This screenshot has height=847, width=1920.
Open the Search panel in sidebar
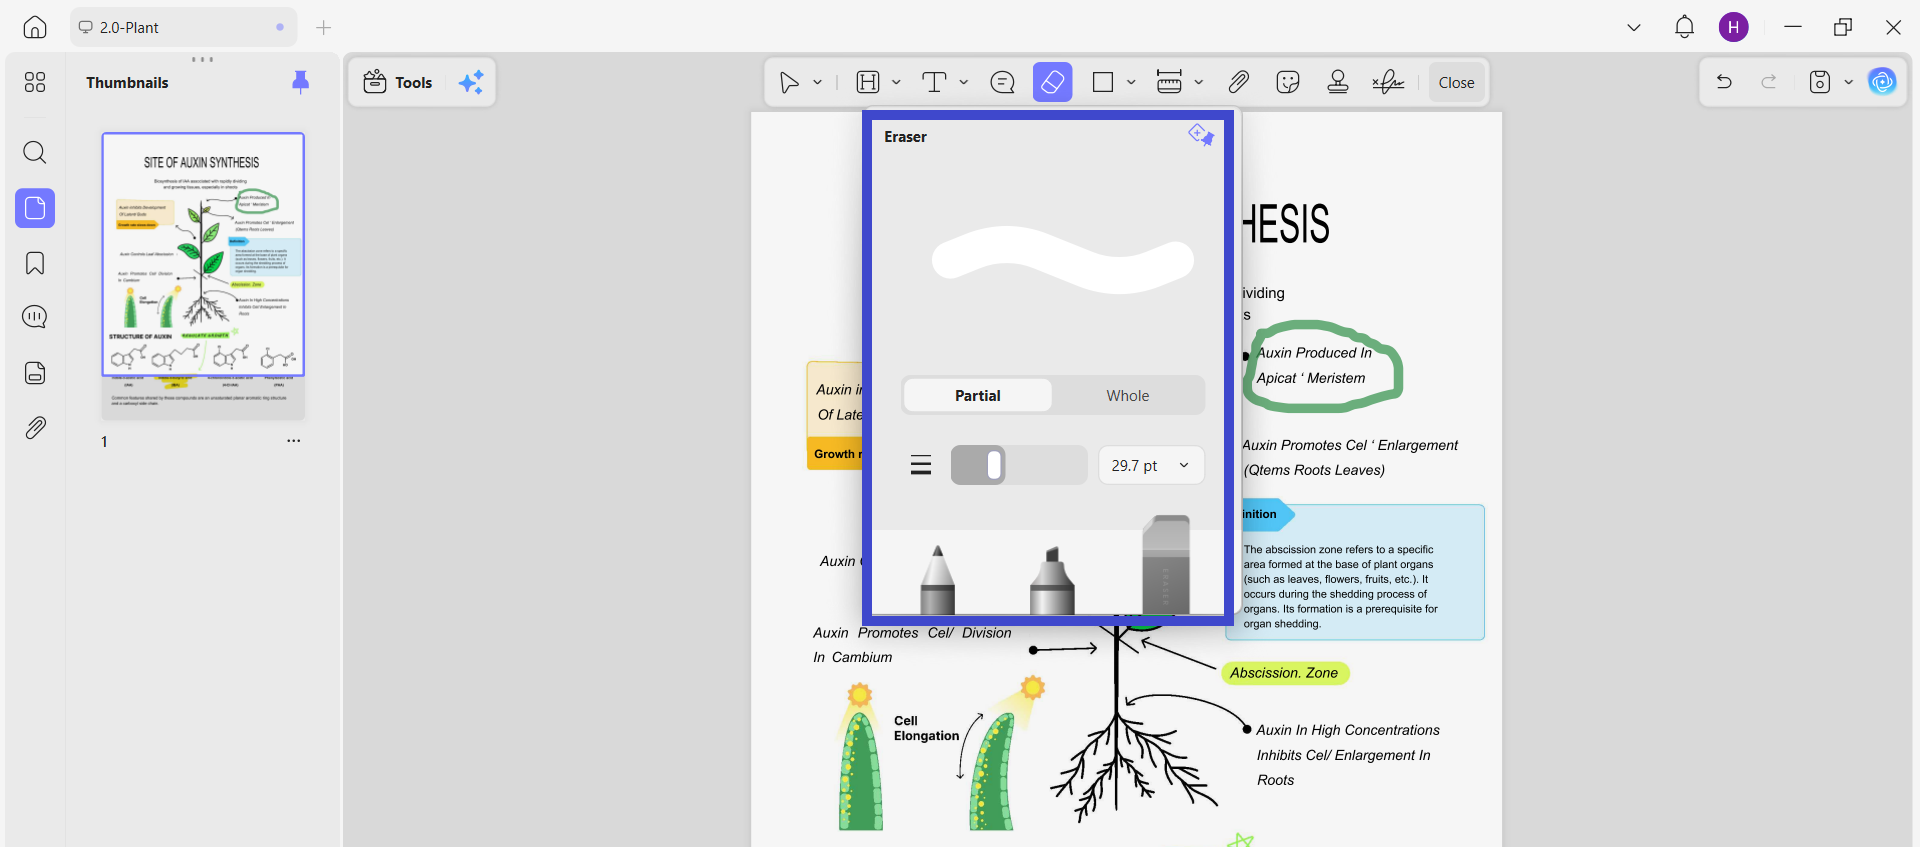pos(35,152)
